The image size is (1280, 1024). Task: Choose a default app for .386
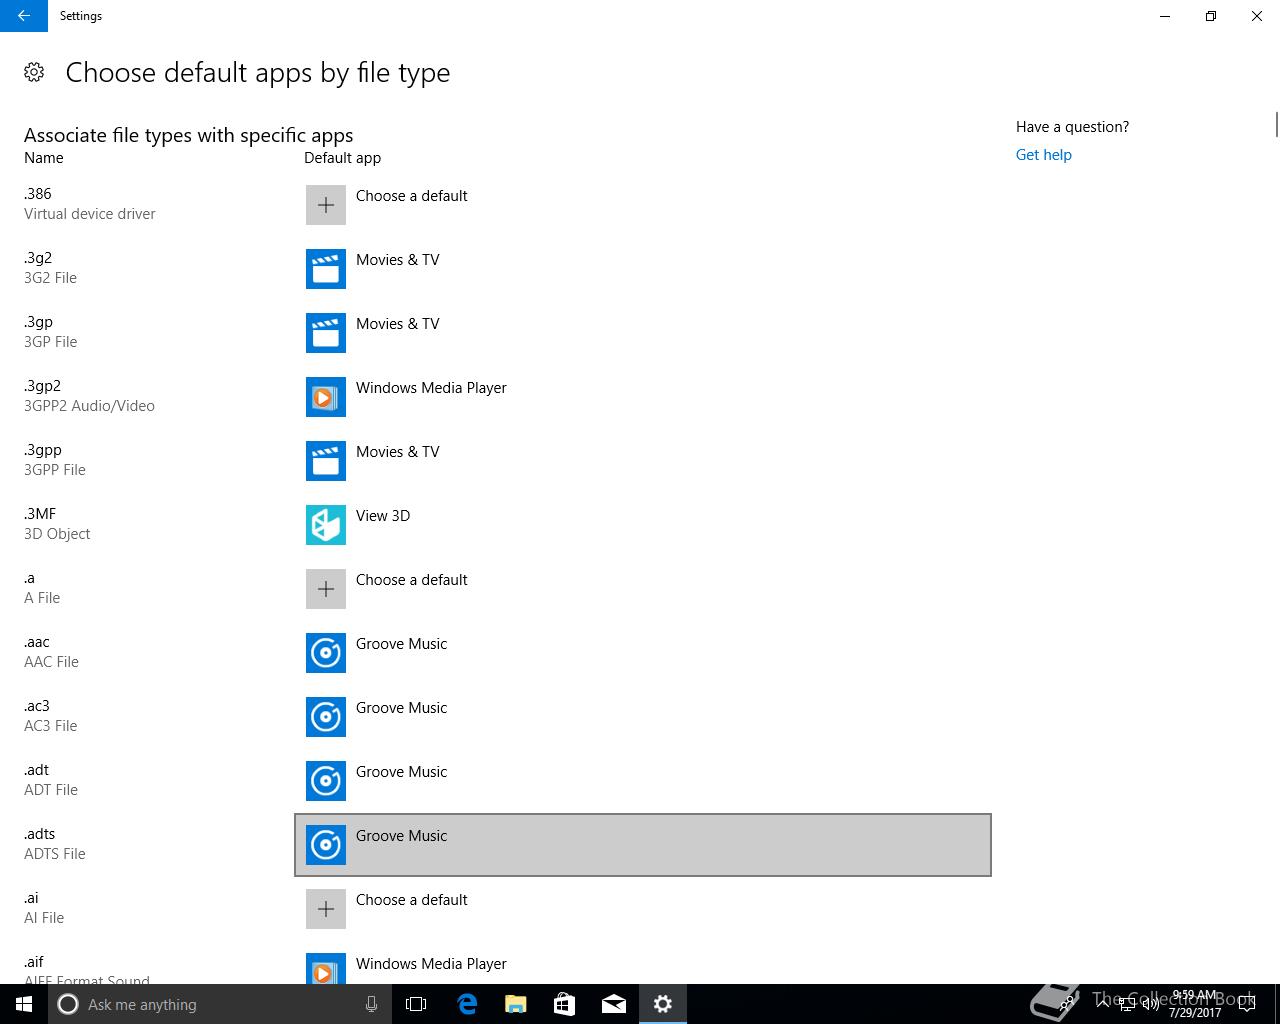(643, 205)
